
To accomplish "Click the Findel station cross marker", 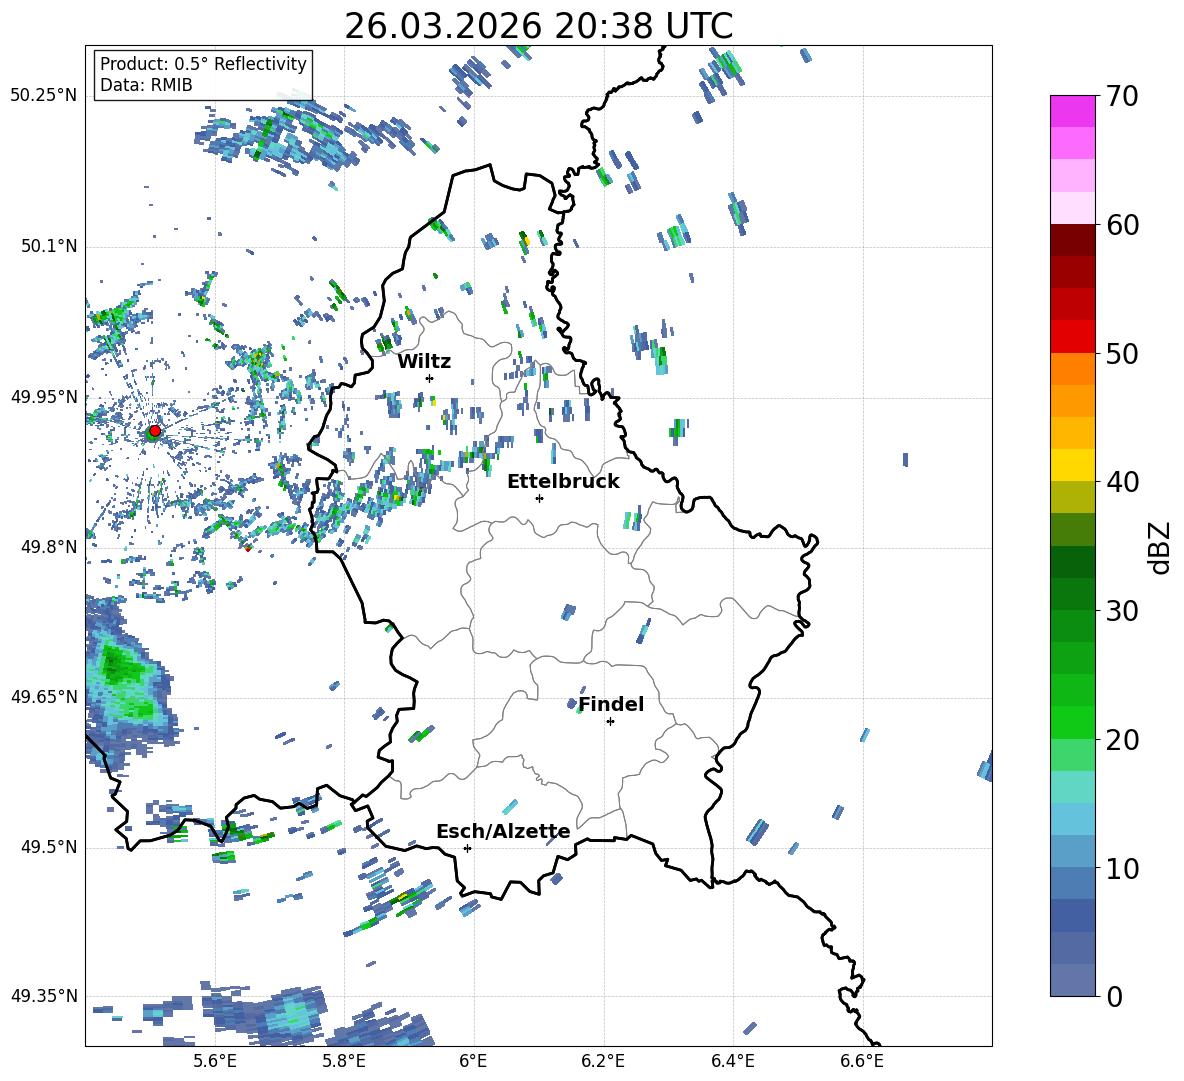I will pyautogui.click(x=610, y=722).
